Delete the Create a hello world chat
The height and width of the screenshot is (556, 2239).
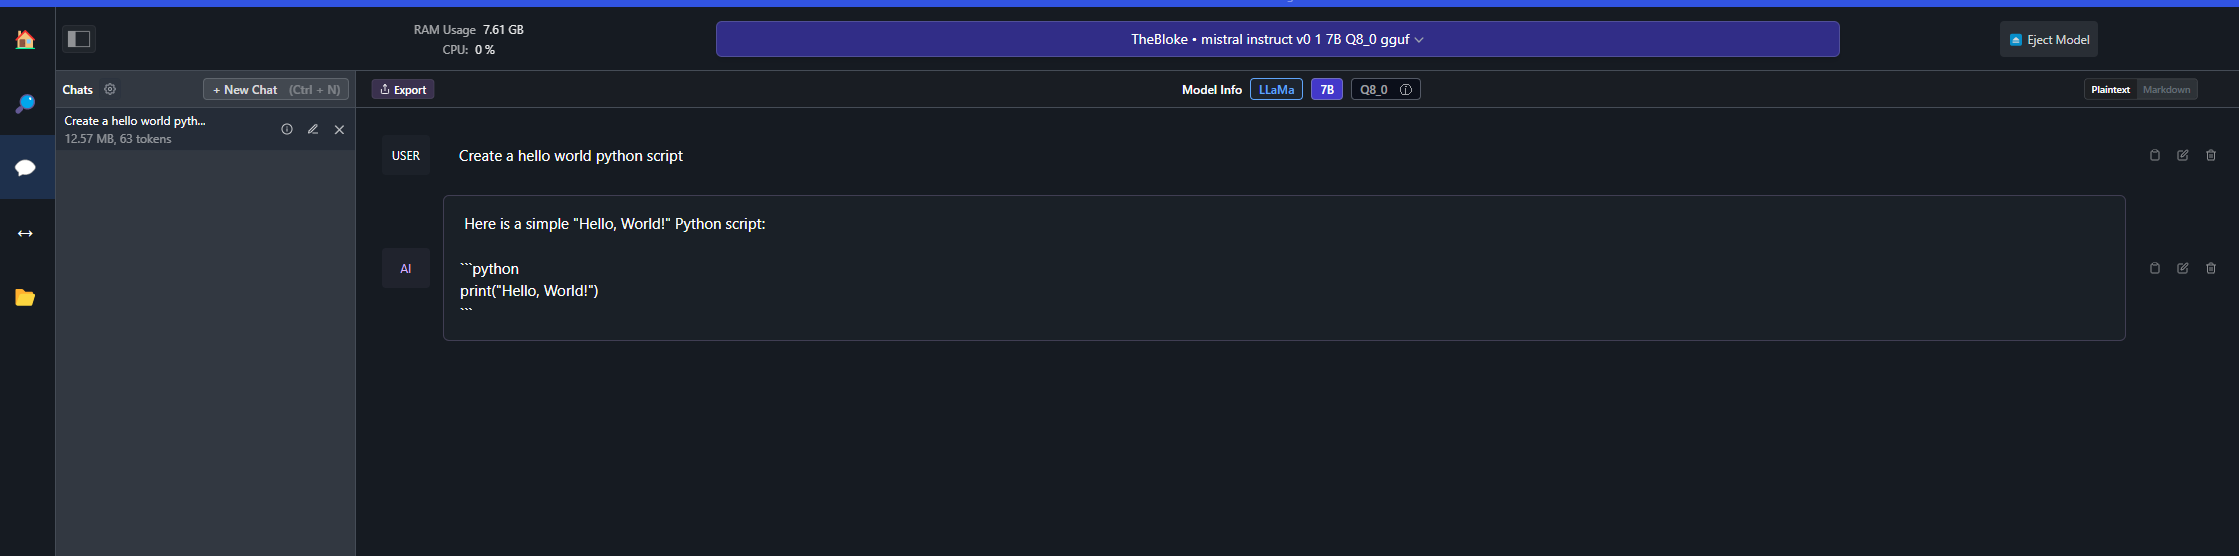pos(339,129)
